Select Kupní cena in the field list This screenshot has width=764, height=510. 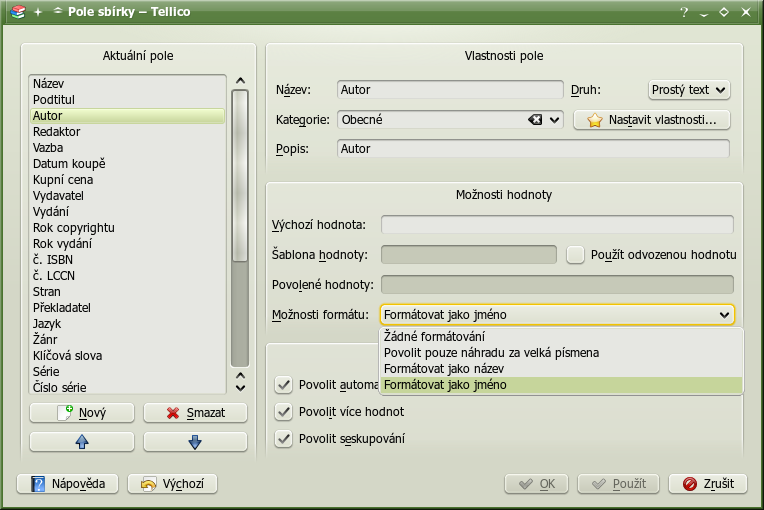click(x=127, y=180)
